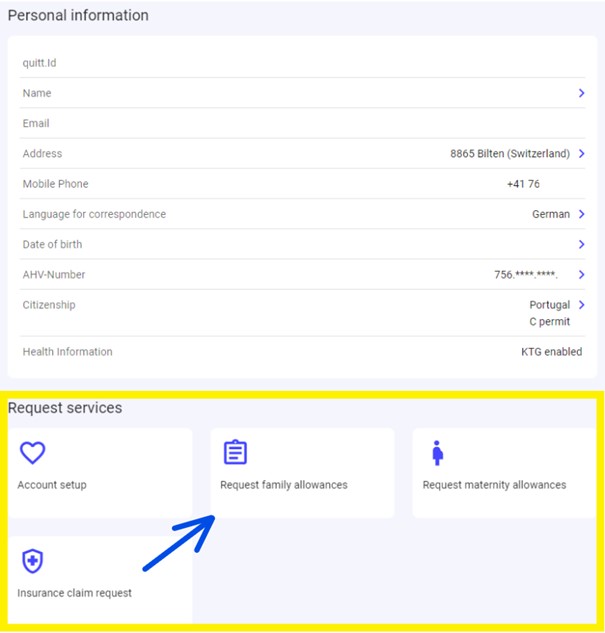Click the shield-plus insurance claim icon
Viewport: 605px width, 633px height.
[33, 561]
